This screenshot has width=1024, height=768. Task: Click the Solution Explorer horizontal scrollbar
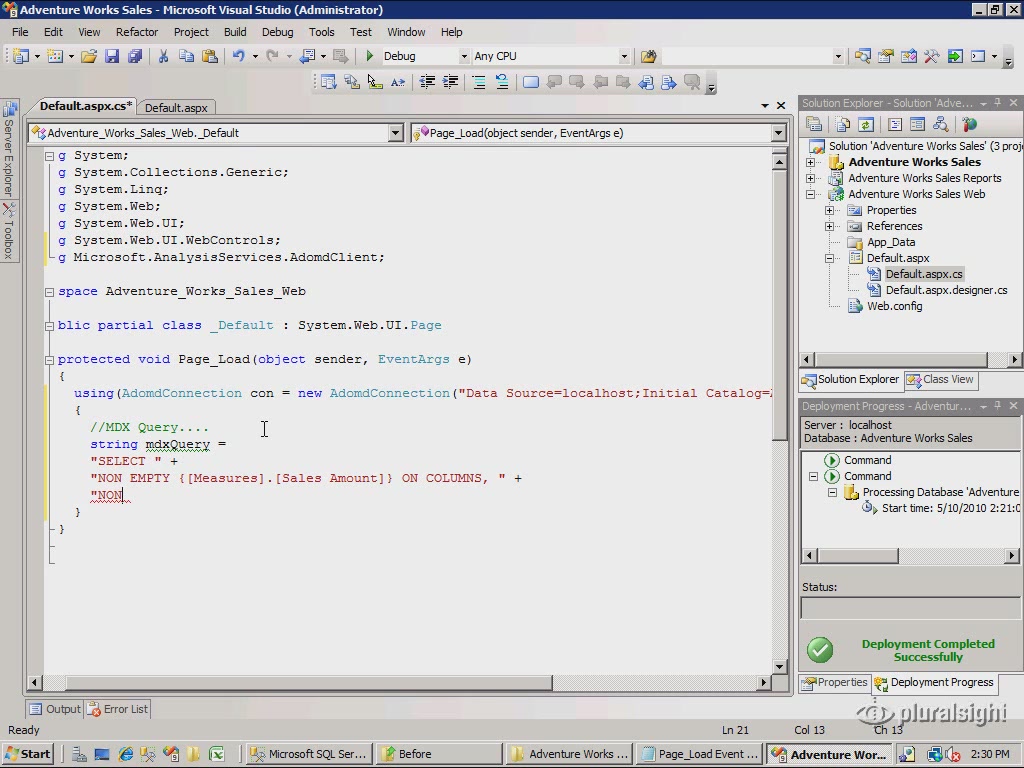[910, 360]
